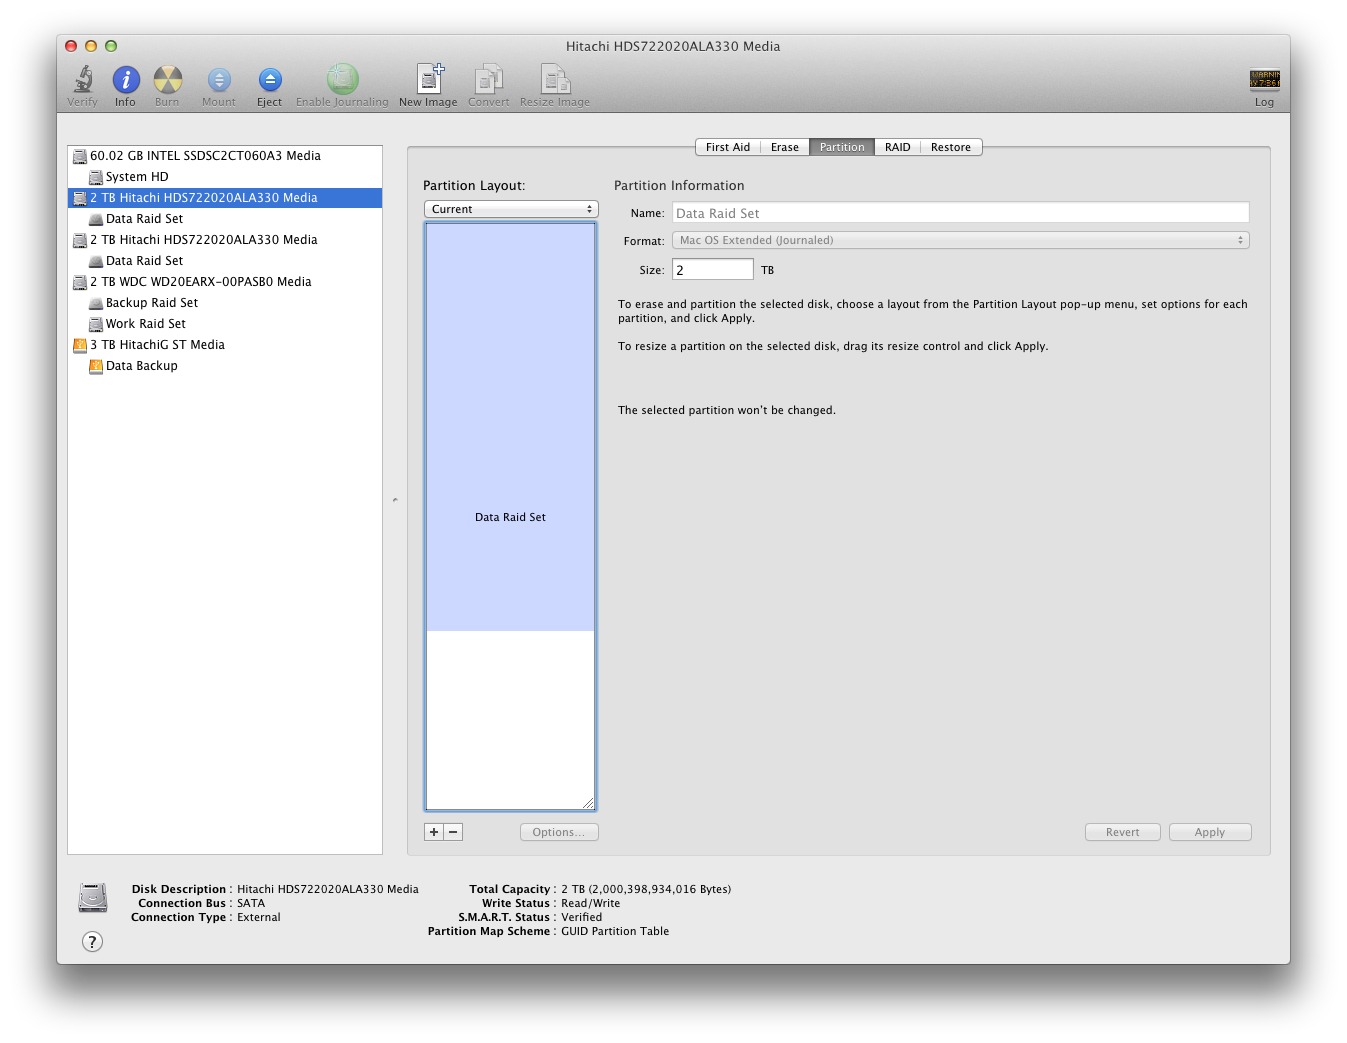Click the disk drive icon near Disk Description
The image size is (1347, 1043).
(93, 897)
